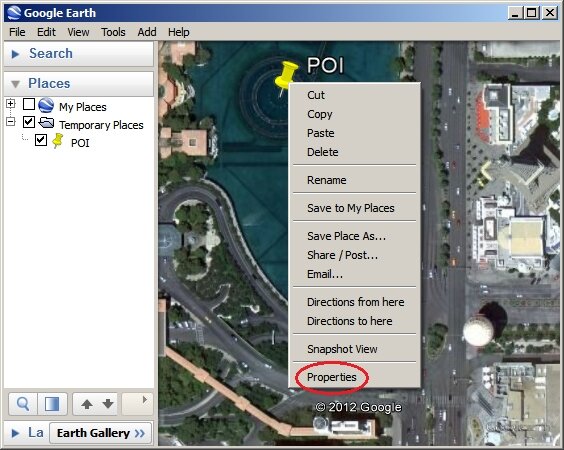The width and height of the screenshot is (564, 450).
Task: Open Earth Gallery
Action: [101, 433]
